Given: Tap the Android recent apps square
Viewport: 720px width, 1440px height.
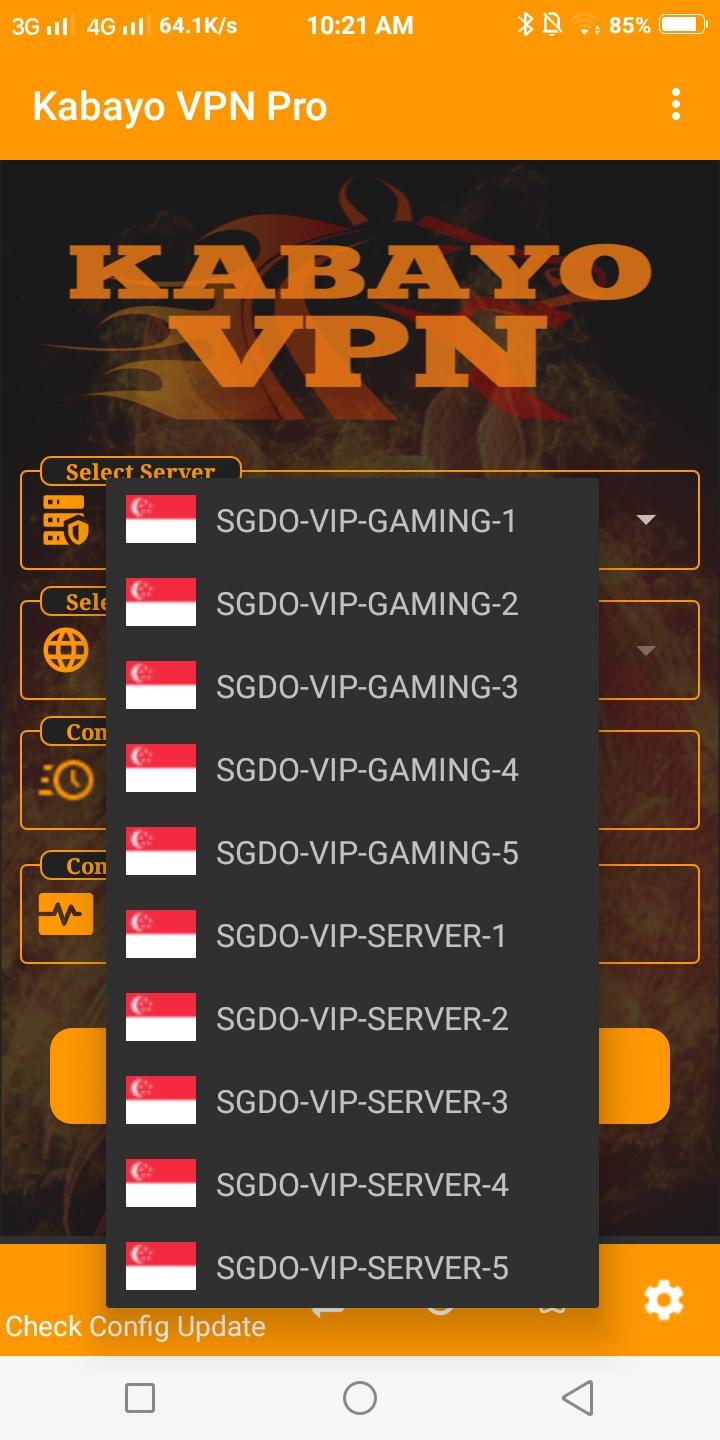Looking at the screenshot, I should (x=140, y=1398).
